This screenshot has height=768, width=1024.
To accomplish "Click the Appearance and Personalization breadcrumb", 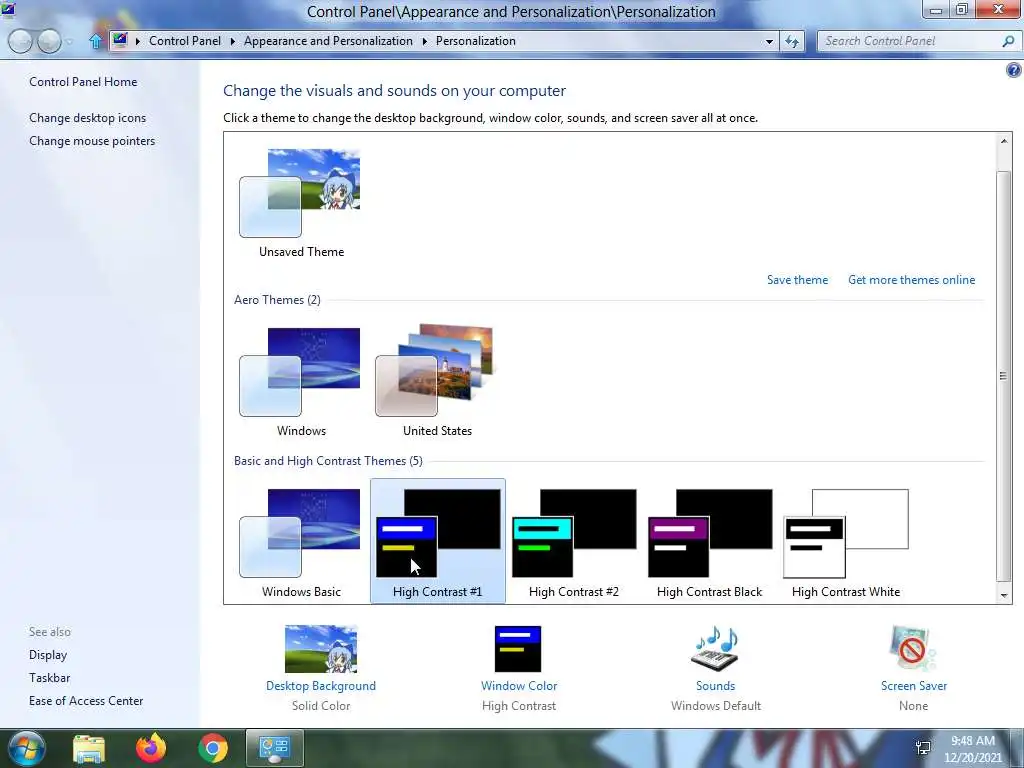I will coord(328,40).
